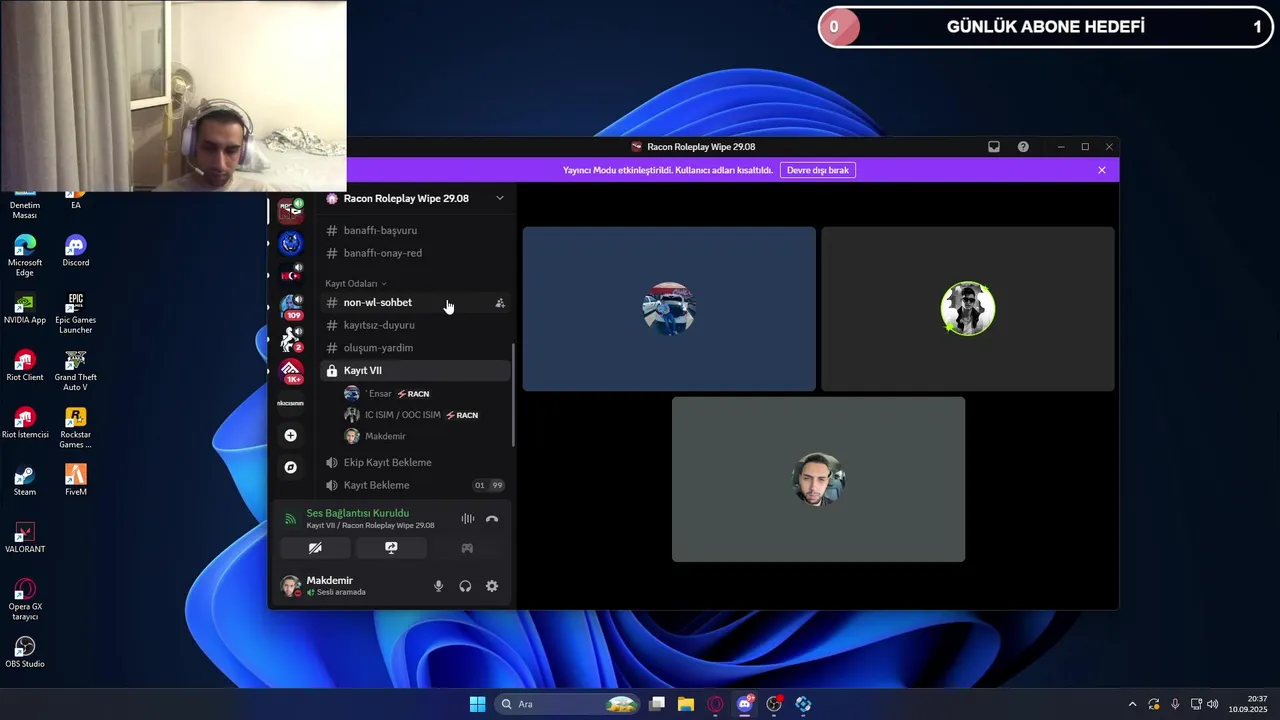Viewport: 1280px width, 720px height.
Task: Open Discord help question mark icon
Action: [1023, 147]
